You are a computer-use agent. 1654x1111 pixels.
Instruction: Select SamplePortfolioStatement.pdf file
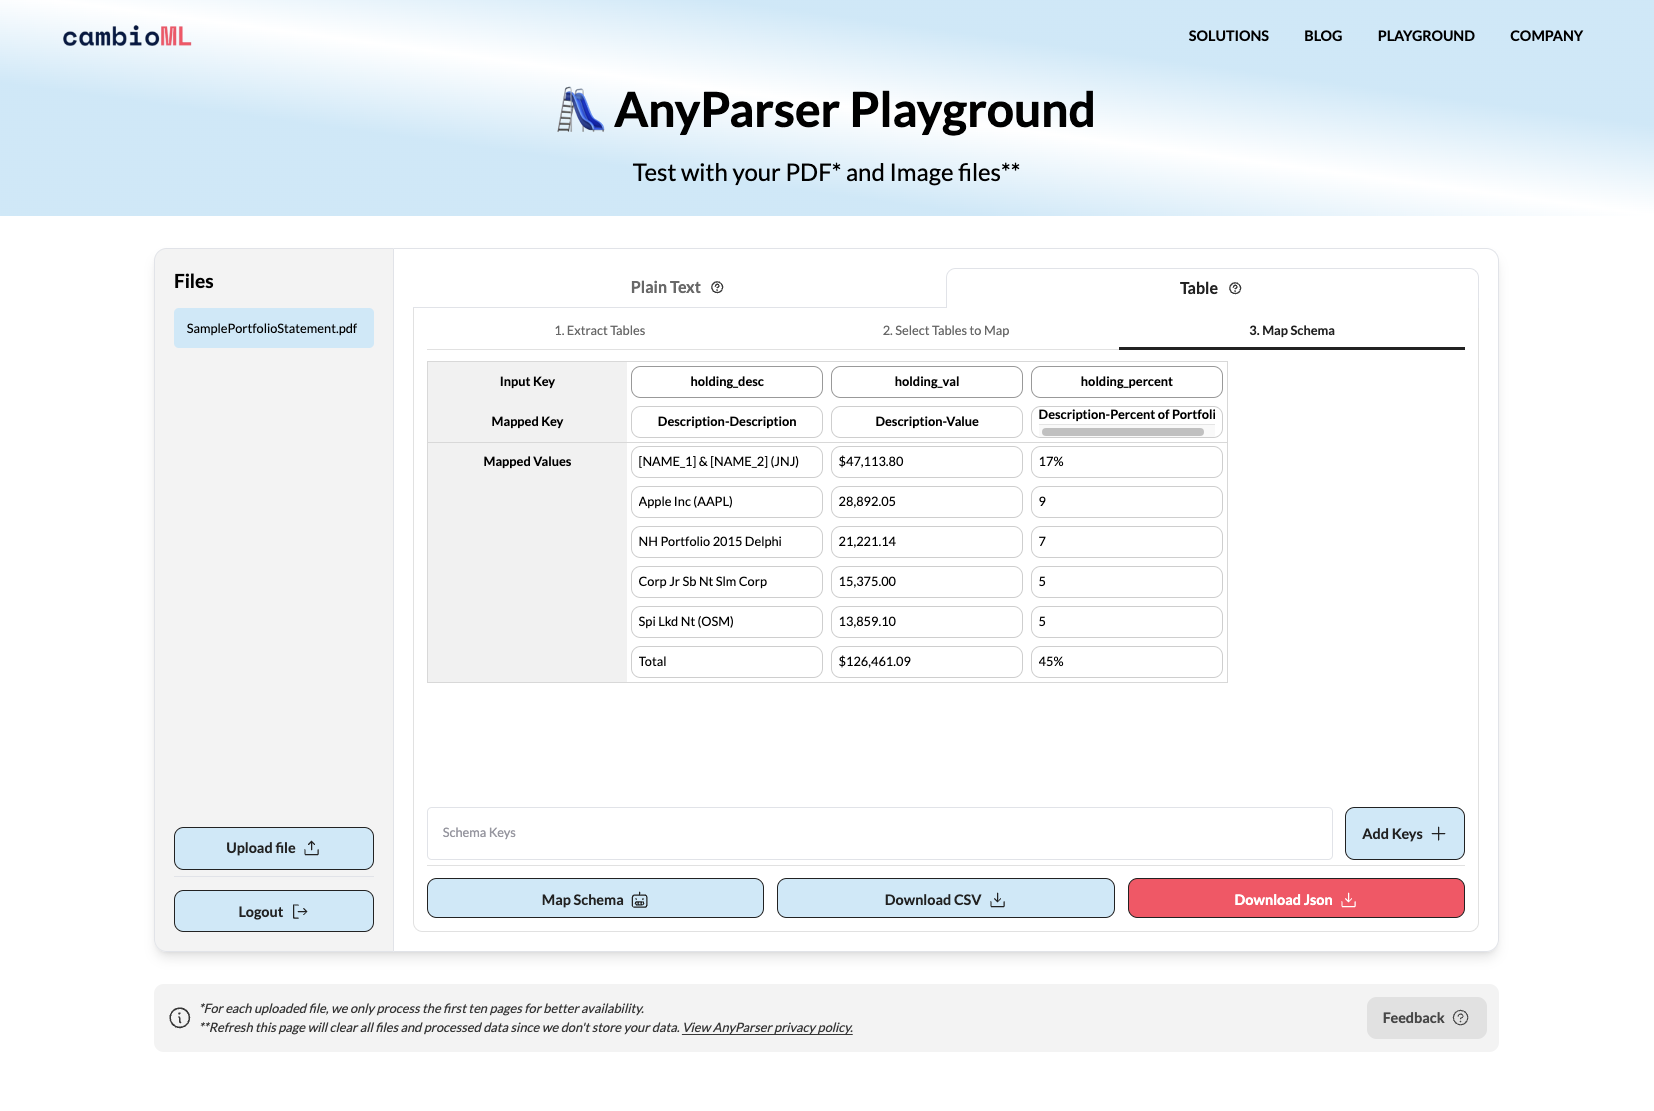(x=274, y=328)
